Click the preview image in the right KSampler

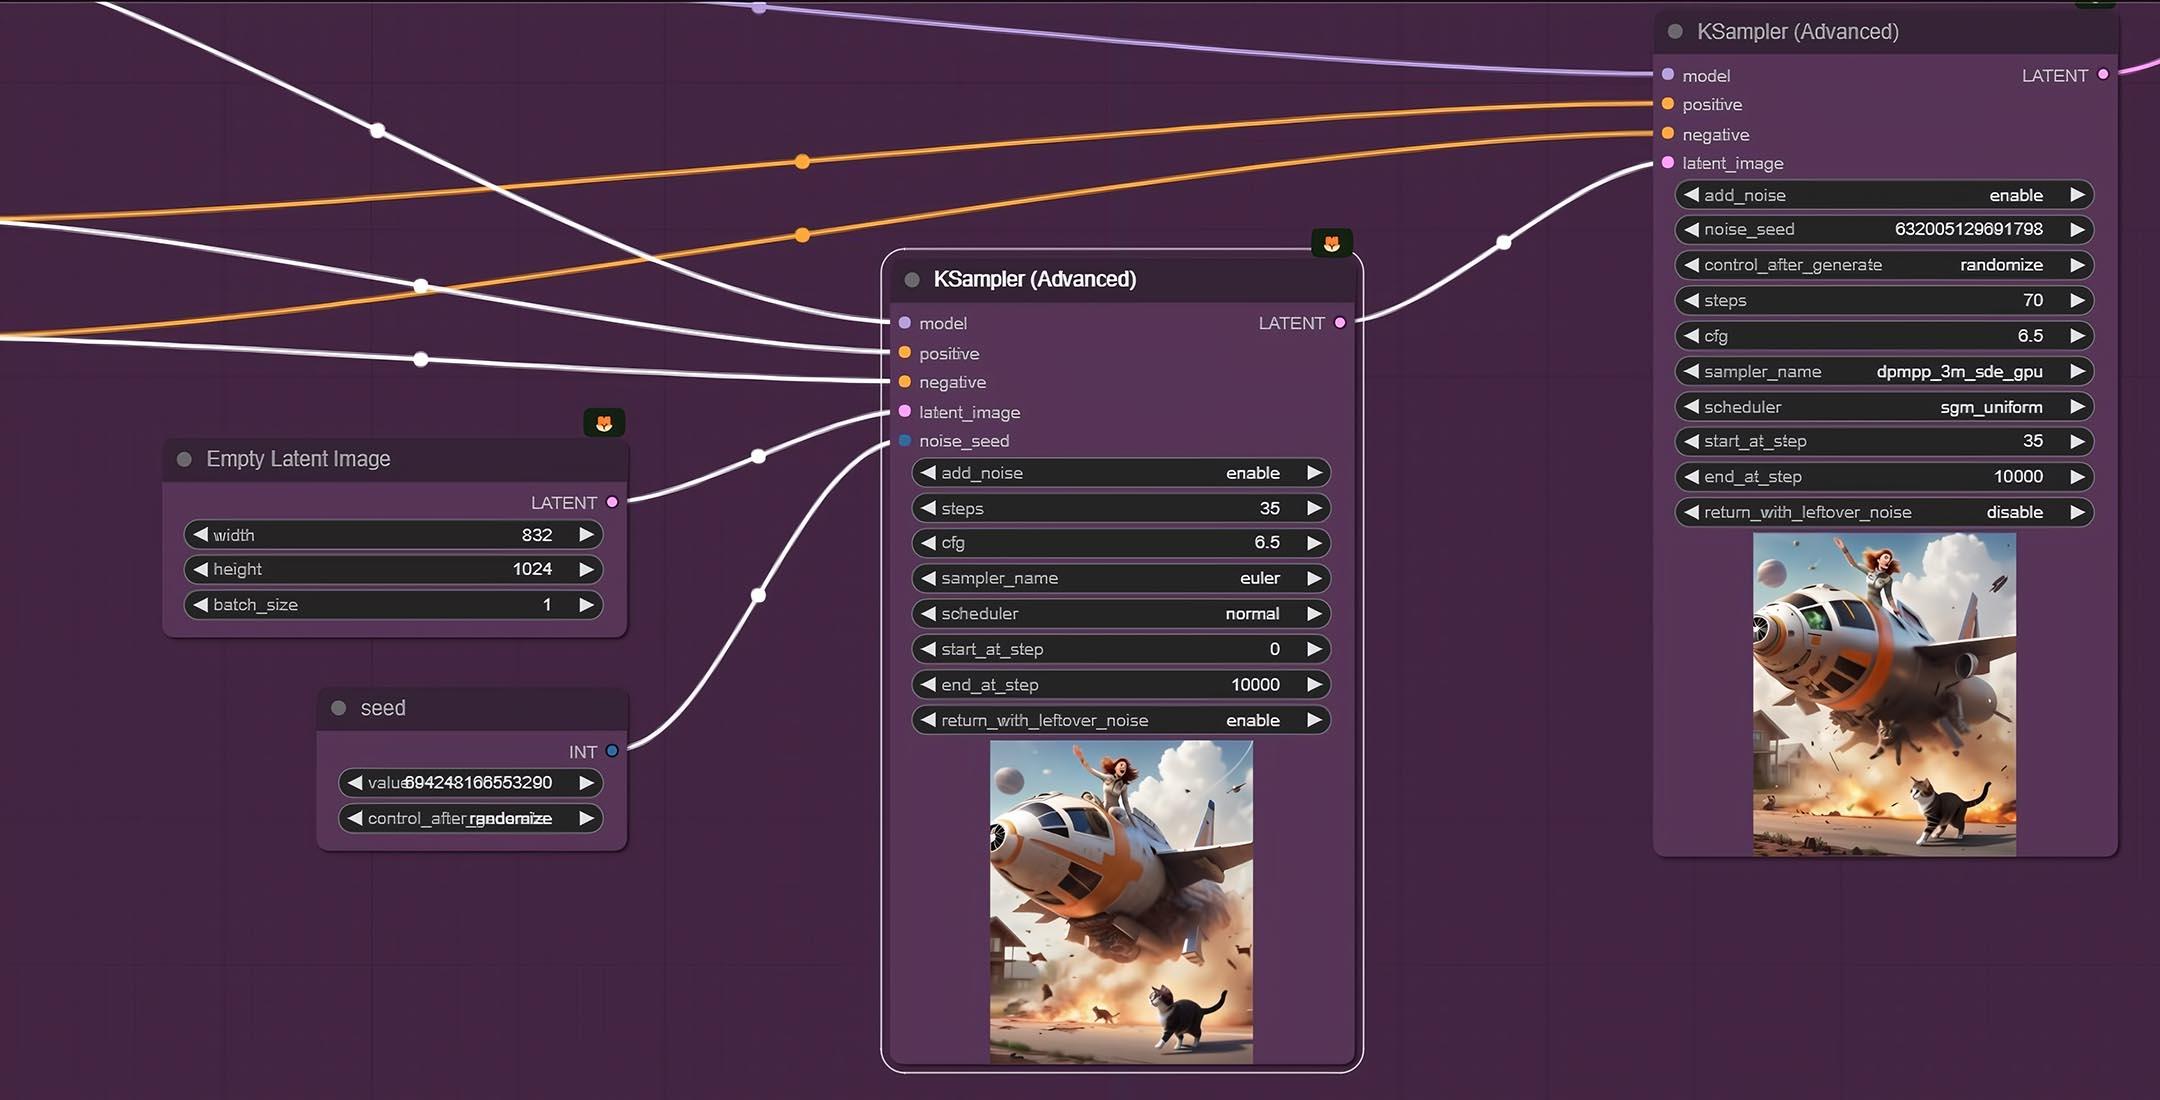(x=1884, y=694)
